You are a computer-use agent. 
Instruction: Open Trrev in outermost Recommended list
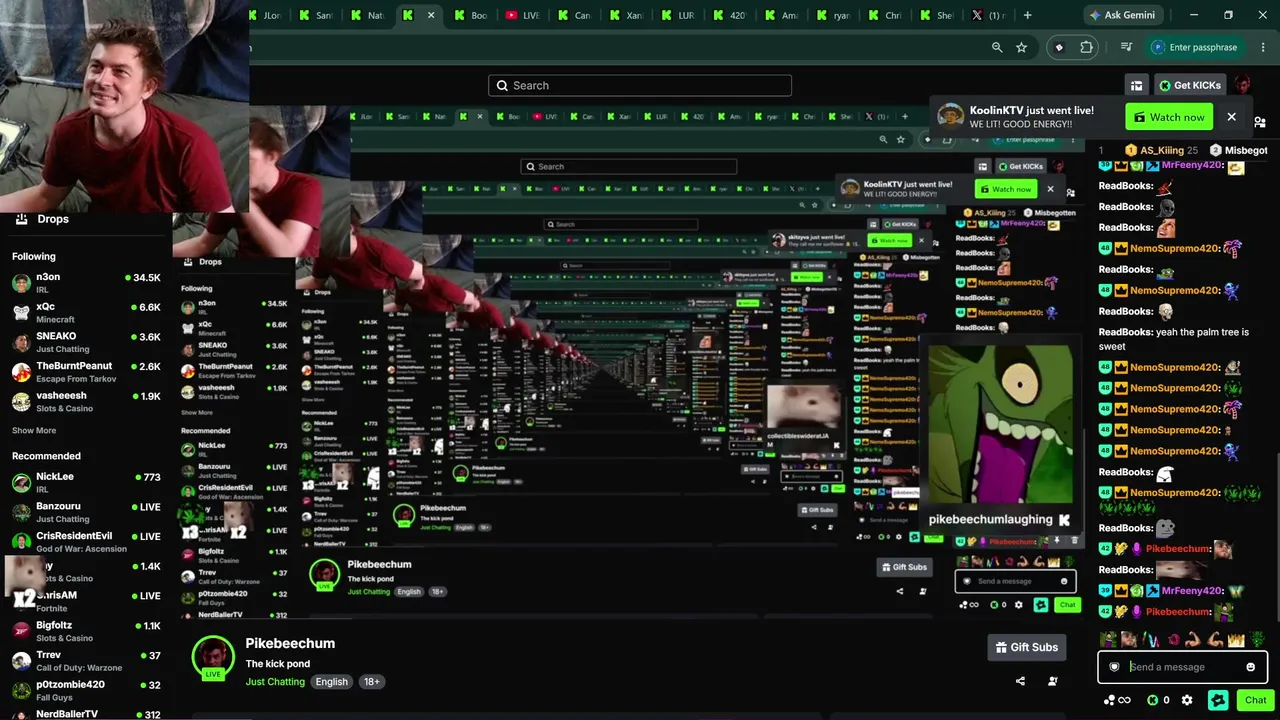click(86, 661)
